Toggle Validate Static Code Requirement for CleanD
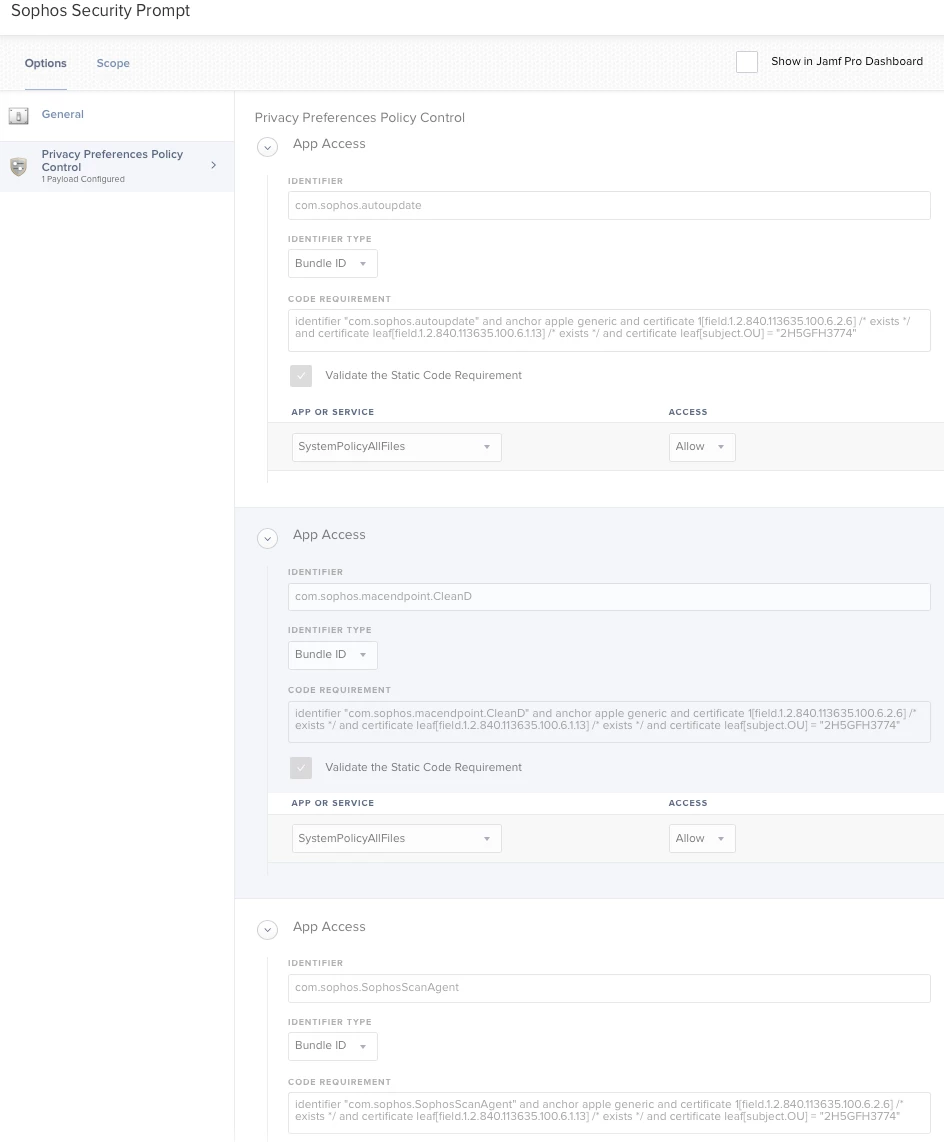The height and width of the screenshot is (1142, 944). [301, 768]
